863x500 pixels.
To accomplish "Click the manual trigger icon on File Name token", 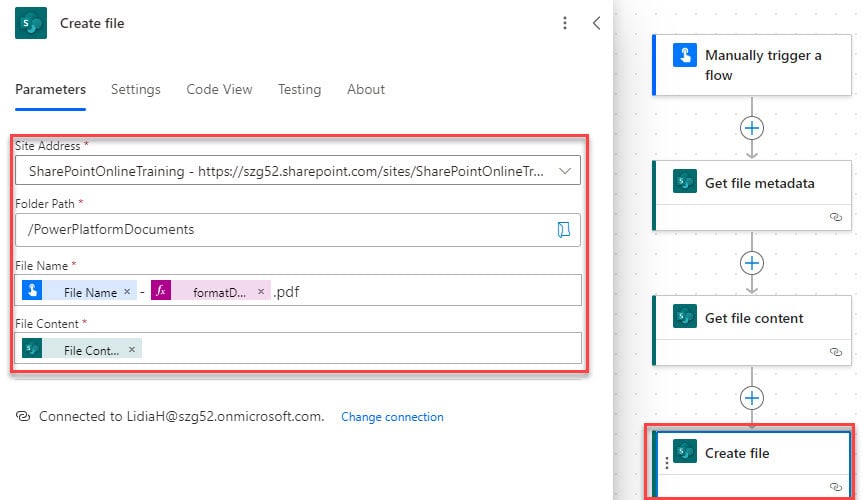I will pyautogui.click(x=32, y=290).
